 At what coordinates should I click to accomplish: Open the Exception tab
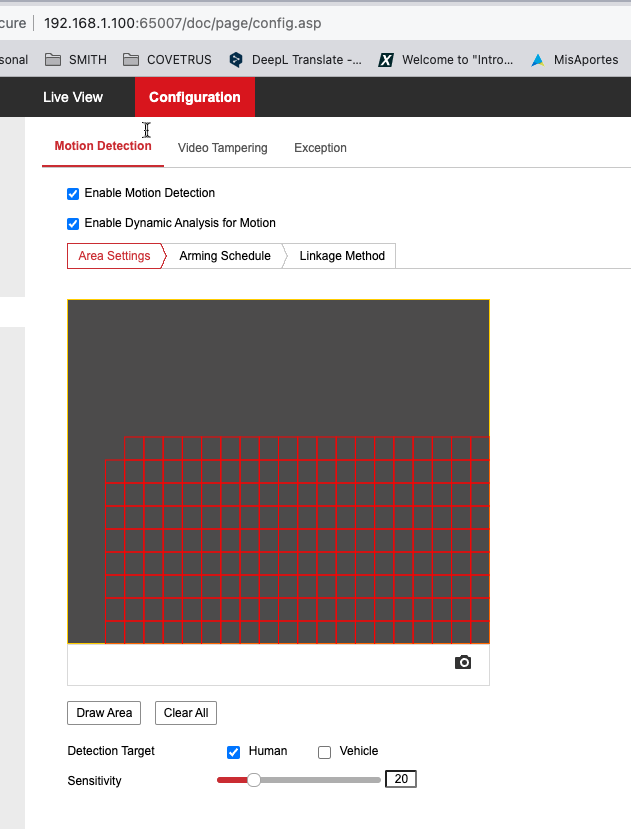pos(320,148)
